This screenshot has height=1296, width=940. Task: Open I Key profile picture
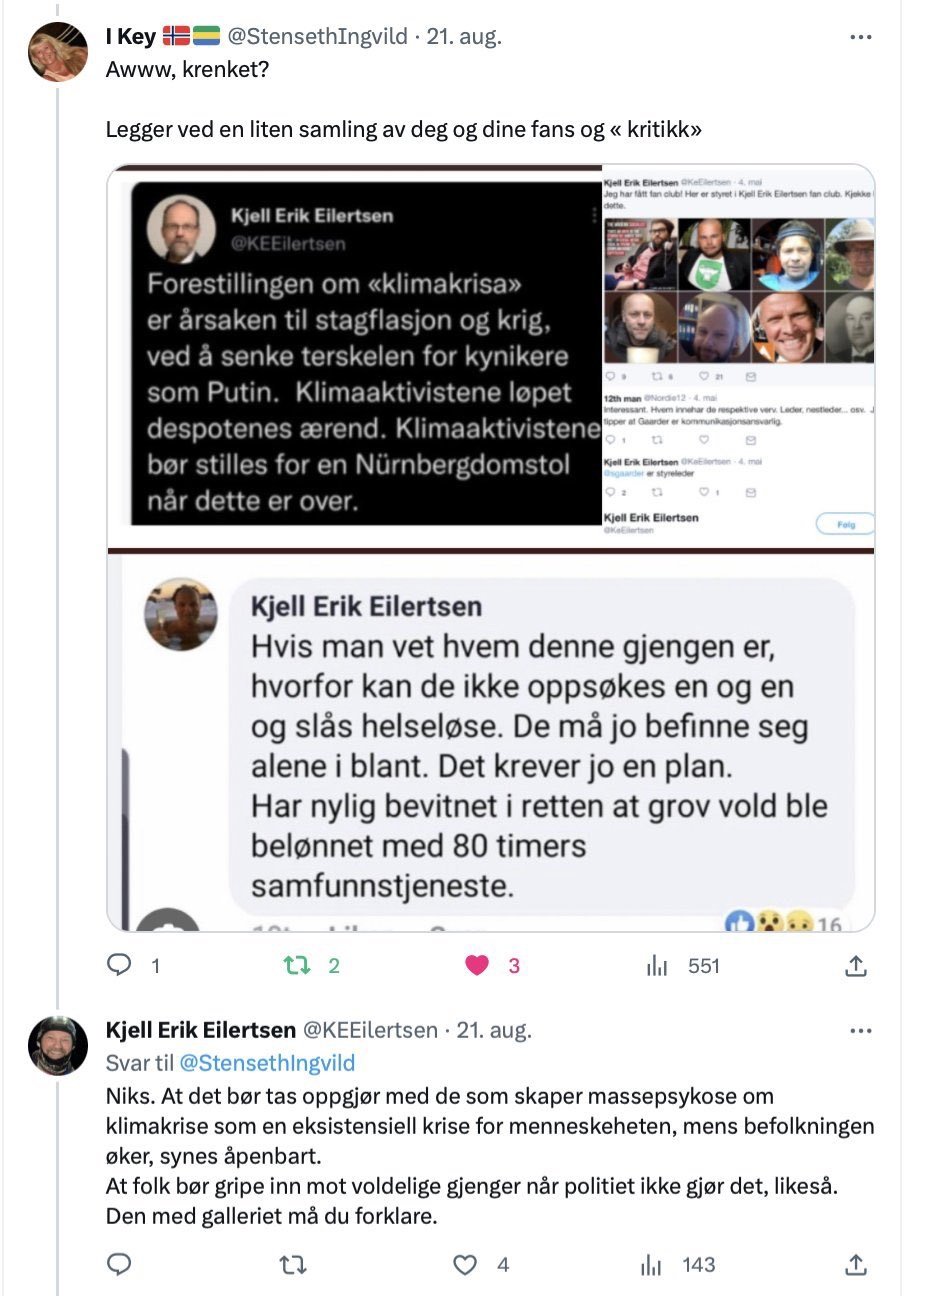click(58, 52)
